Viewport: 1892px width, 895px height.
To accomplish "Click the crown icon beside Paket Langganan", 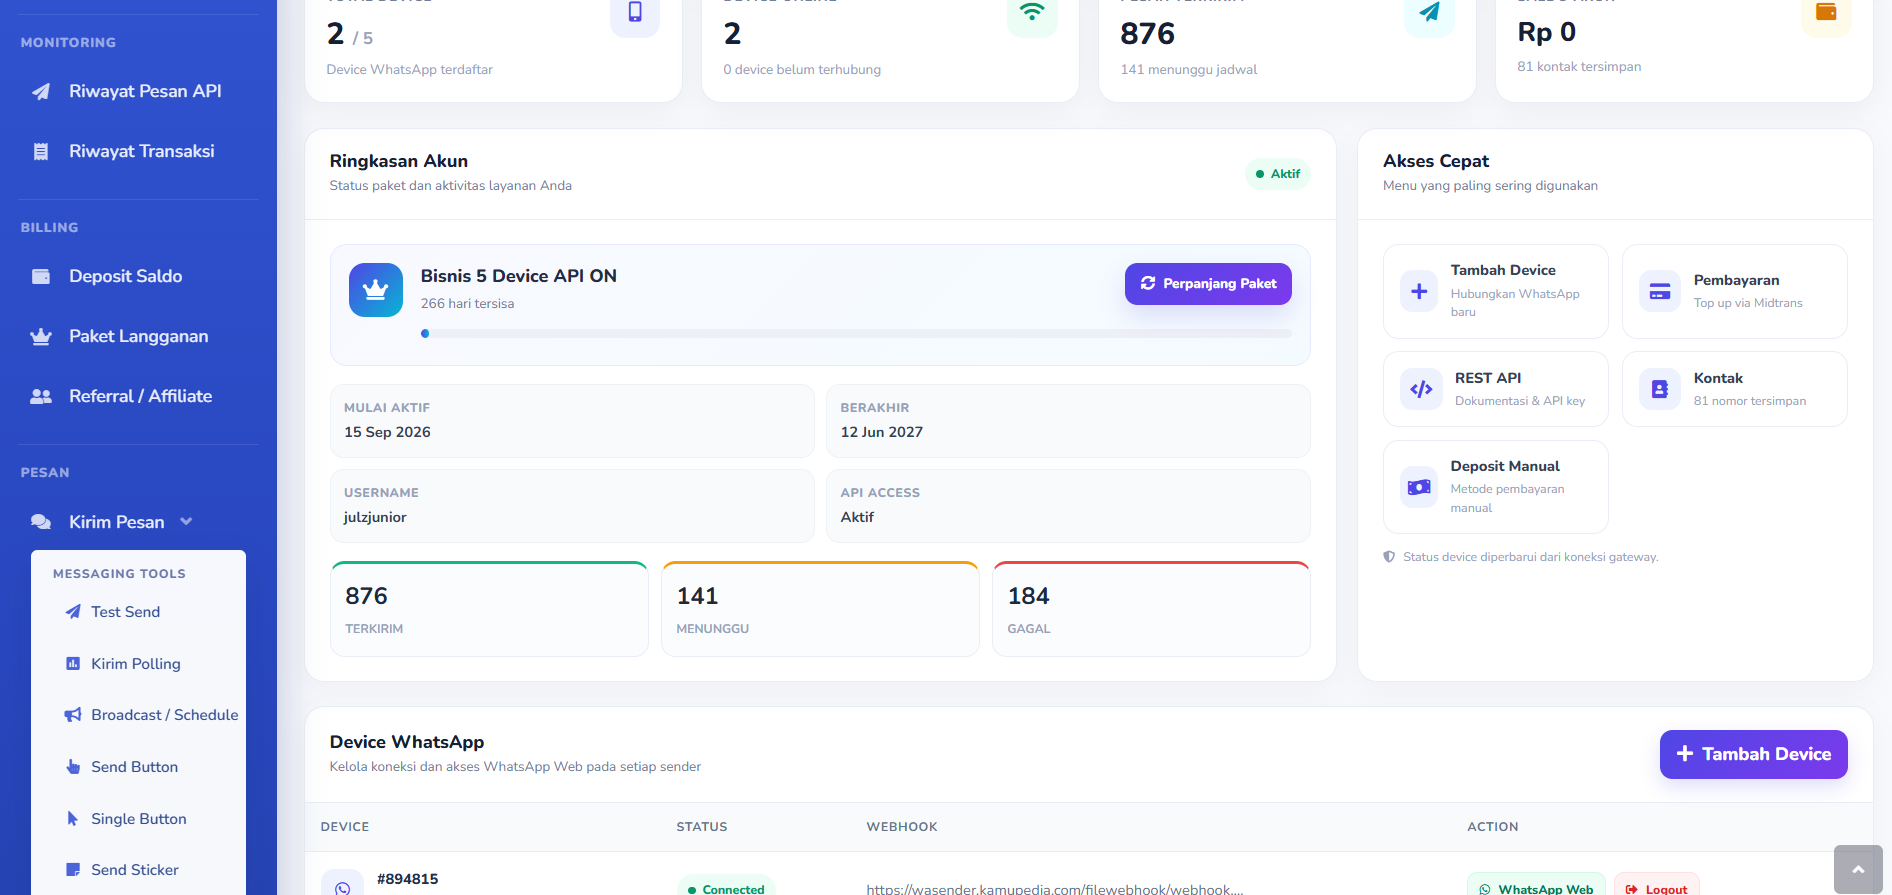I will click(x=41, y=337).
